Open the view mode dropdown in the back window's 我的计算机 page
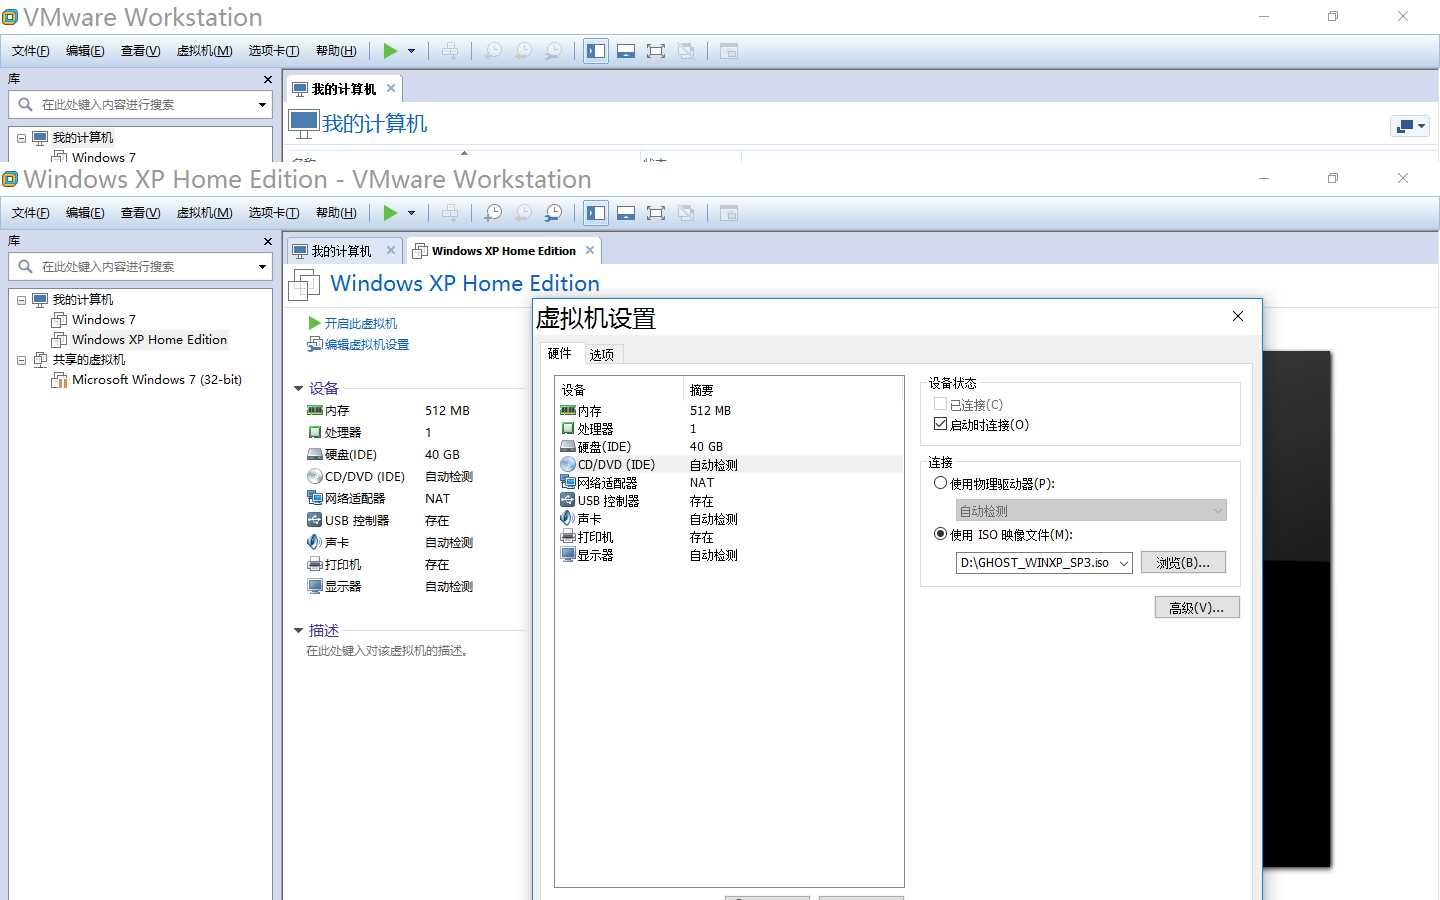Screen dimensions: 1440x900 pyautogui.click(x=1410, y=126)
